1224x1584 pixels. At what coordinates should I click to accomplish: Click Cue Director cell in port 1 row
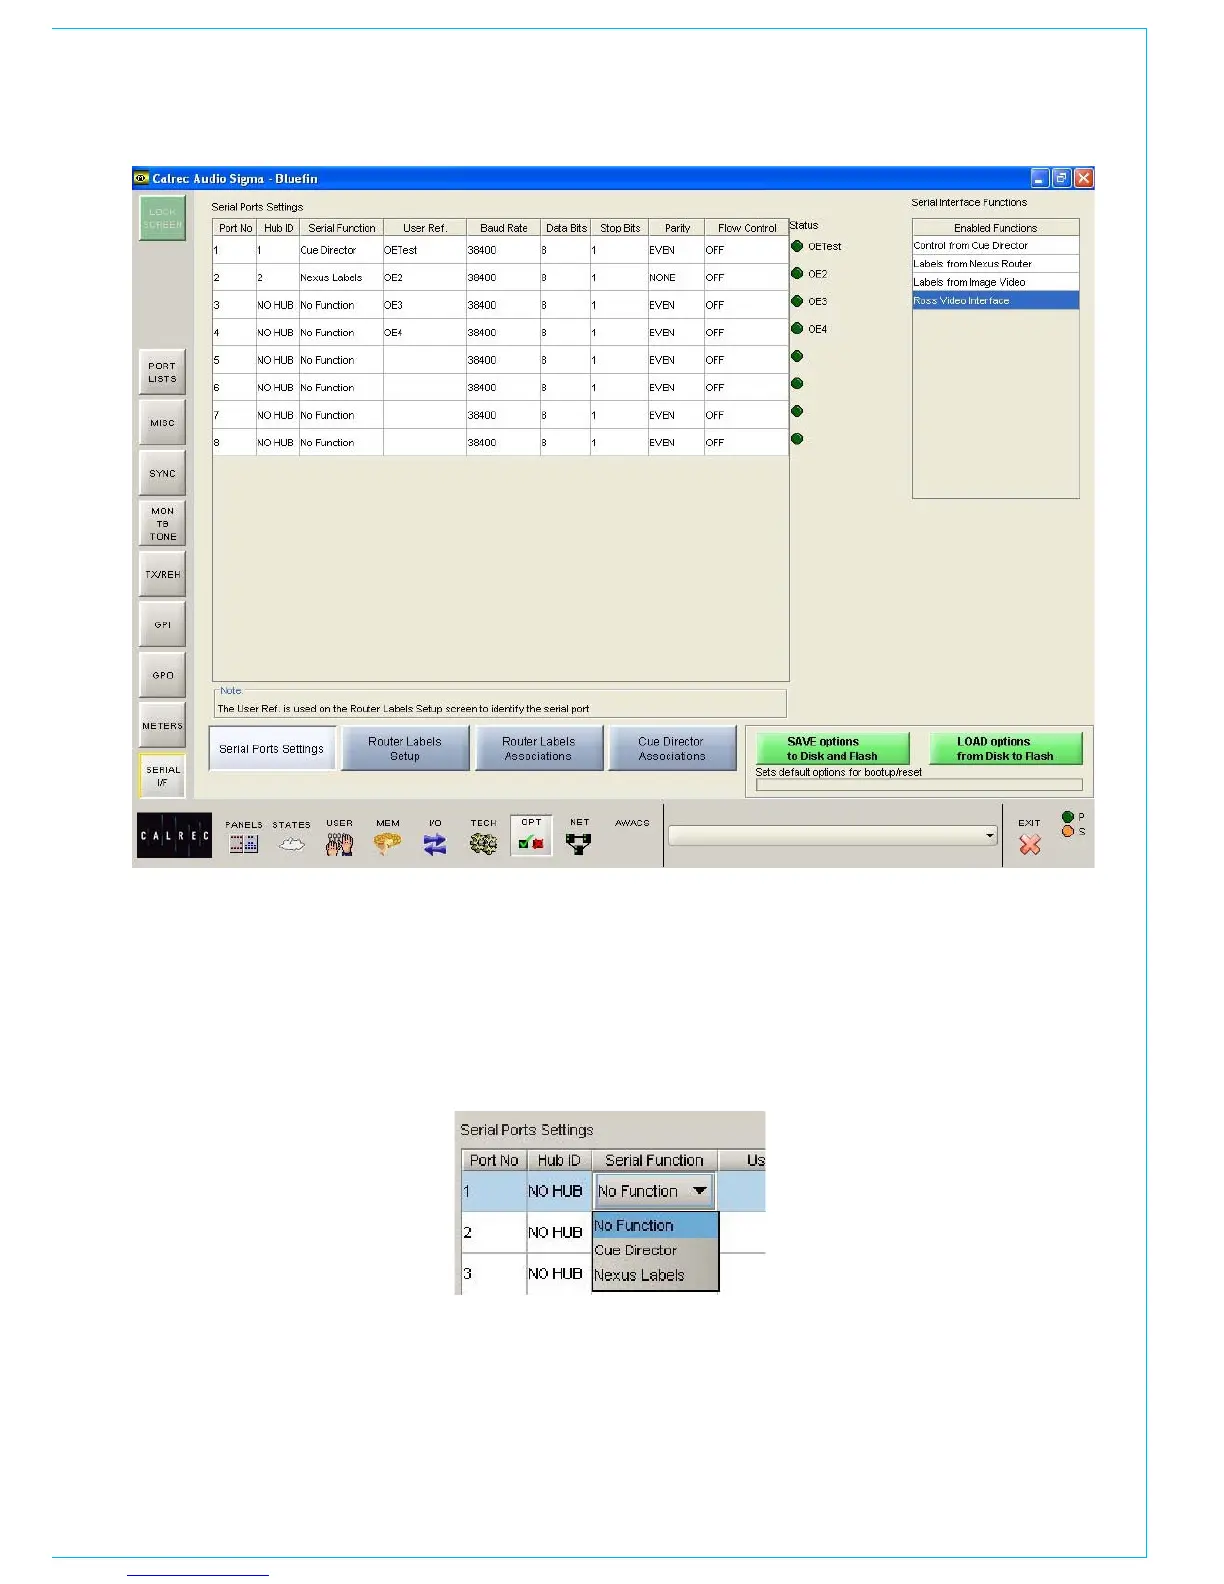pyautogui.click(x=341, y=250)
